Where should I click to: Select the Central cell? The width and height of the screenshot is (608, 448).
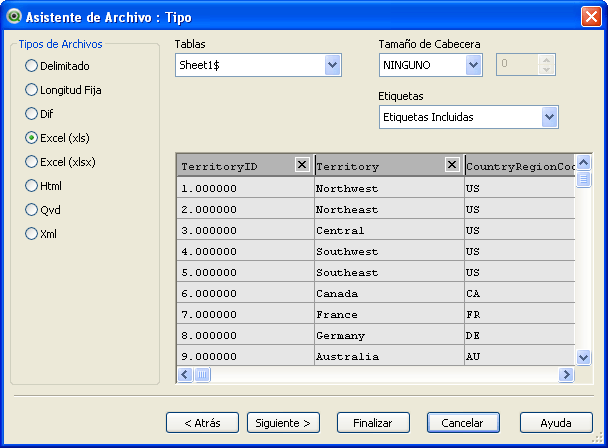coord(389,230)
